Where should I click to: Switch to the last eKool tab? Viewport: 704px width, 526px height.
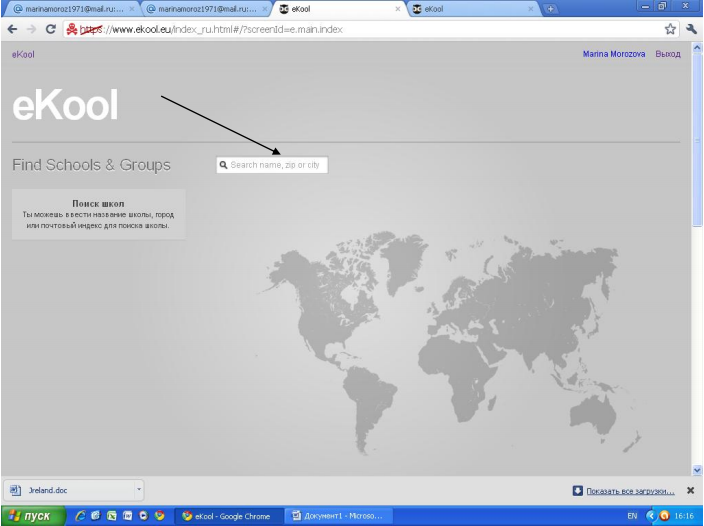pos(472,9)
